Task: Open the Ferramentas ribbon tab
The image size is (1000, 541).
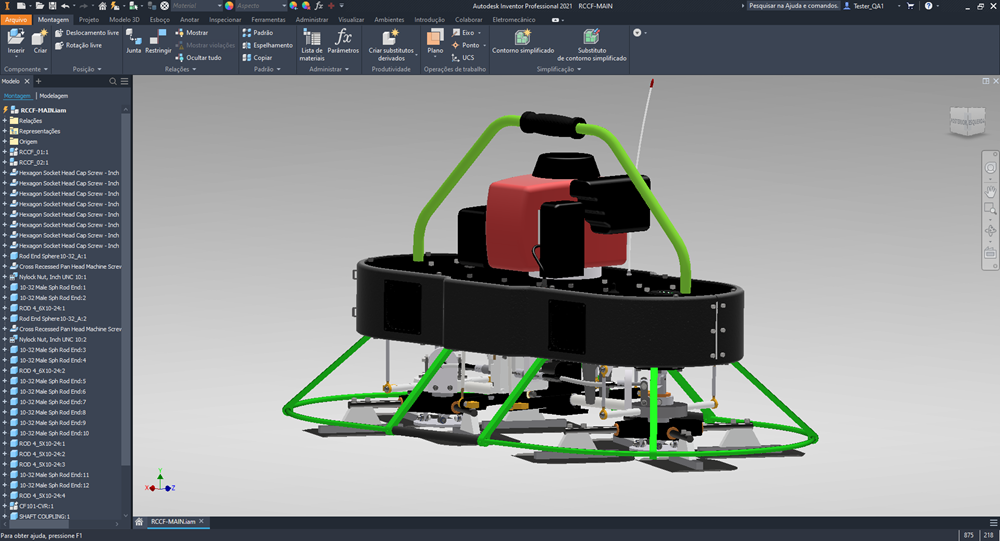Action: [268, 20]
